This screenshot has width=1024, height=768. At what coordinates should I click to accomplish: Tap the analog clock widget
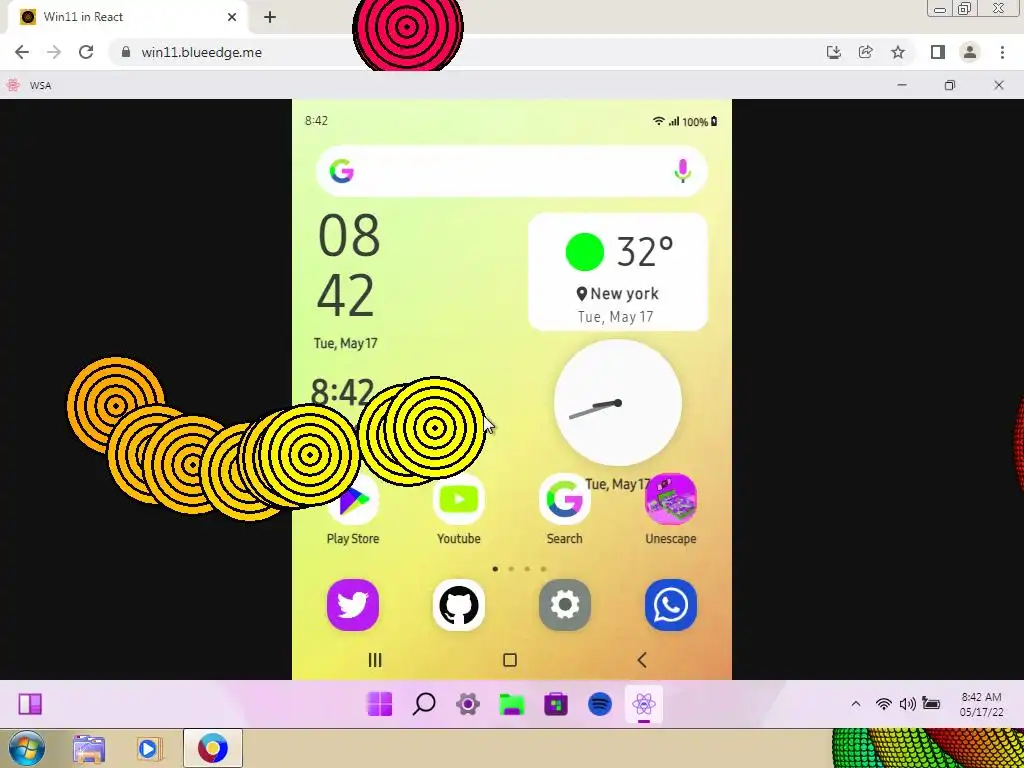618,403
